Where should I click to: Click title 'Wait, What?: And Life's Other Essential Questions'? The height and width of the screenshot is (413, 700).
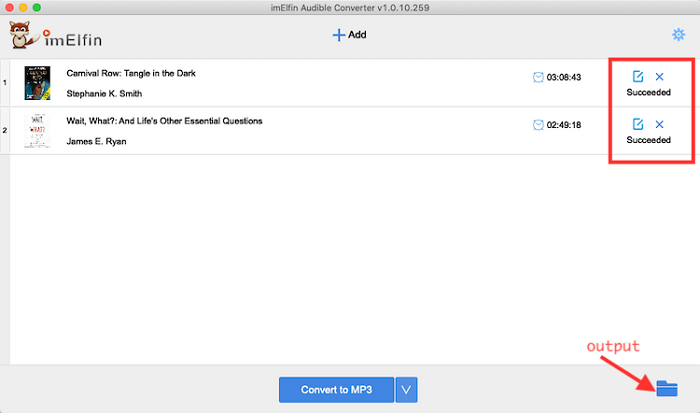pyautogui.click(x=164, y=121)
